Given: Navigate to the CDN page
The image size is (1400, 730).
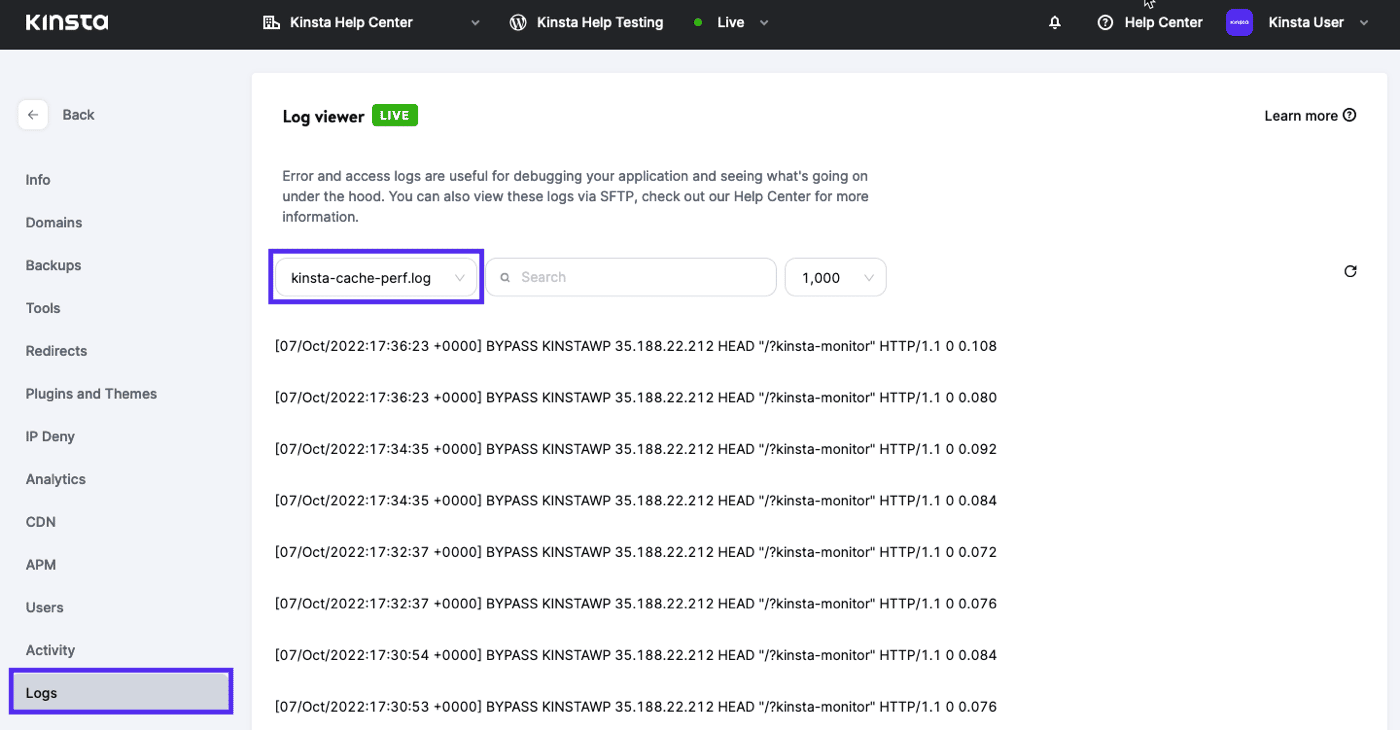Looking at the screenshot, I should [40, 521].
